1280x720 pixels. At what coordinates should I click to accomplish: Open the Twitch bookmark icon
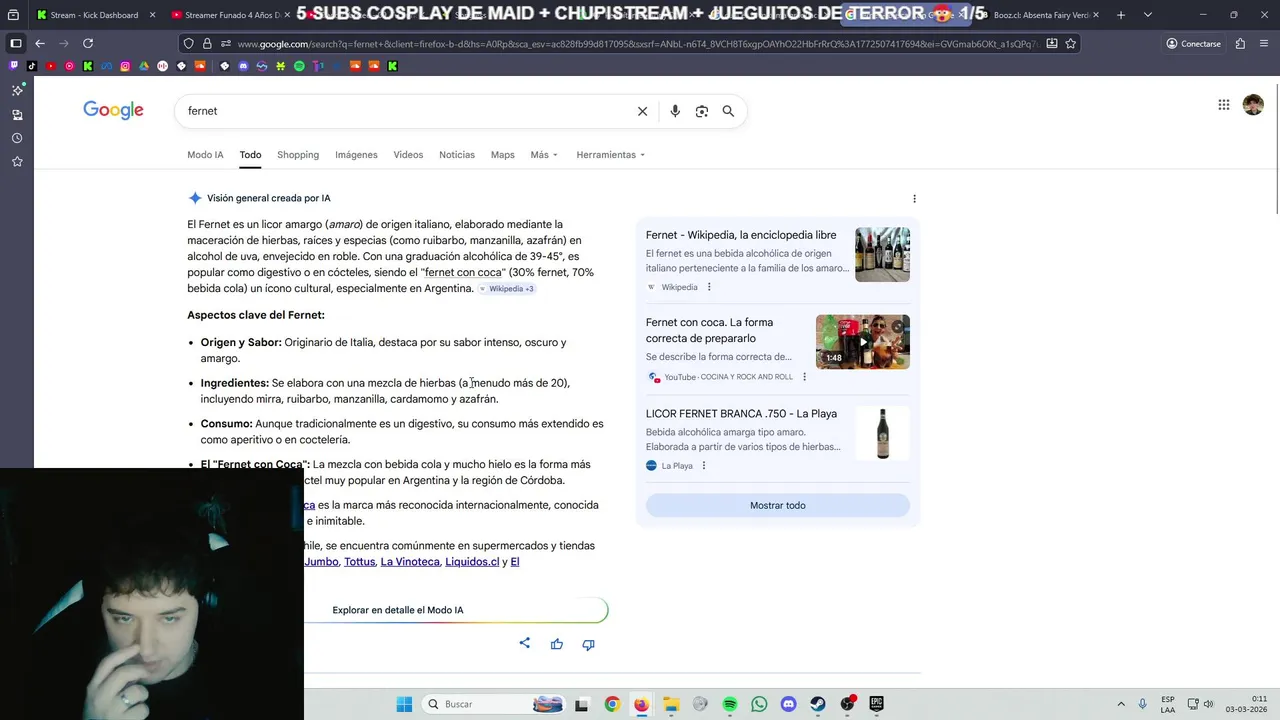(x=14, y=66)
